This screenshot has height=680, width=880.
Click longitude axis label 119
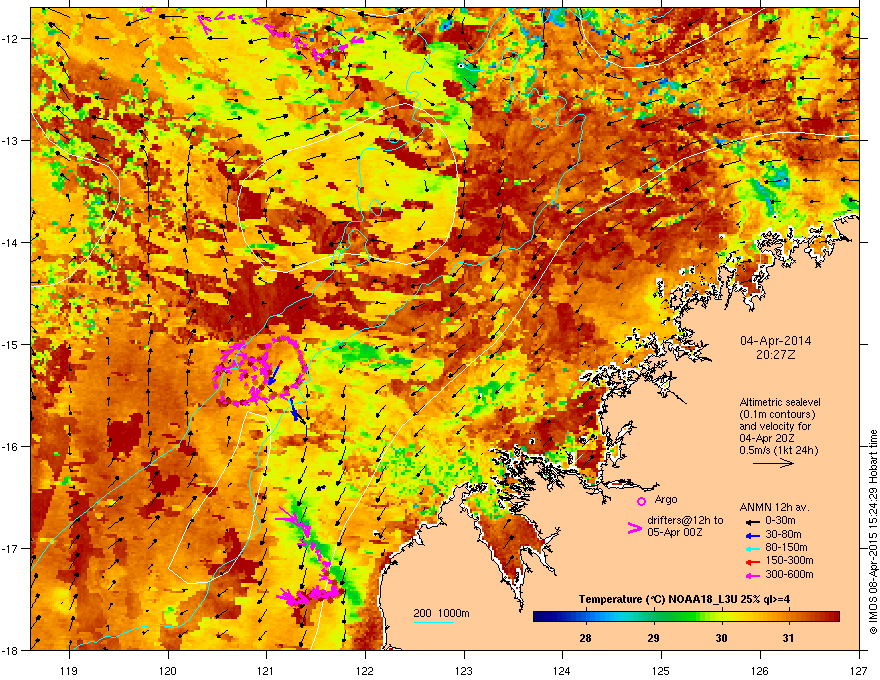[x=69, y=670]
